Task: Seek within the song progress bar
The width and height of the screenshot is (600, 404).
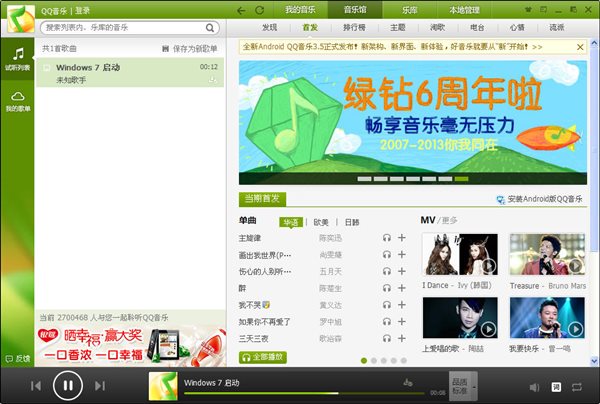Action: click(304, 393)
